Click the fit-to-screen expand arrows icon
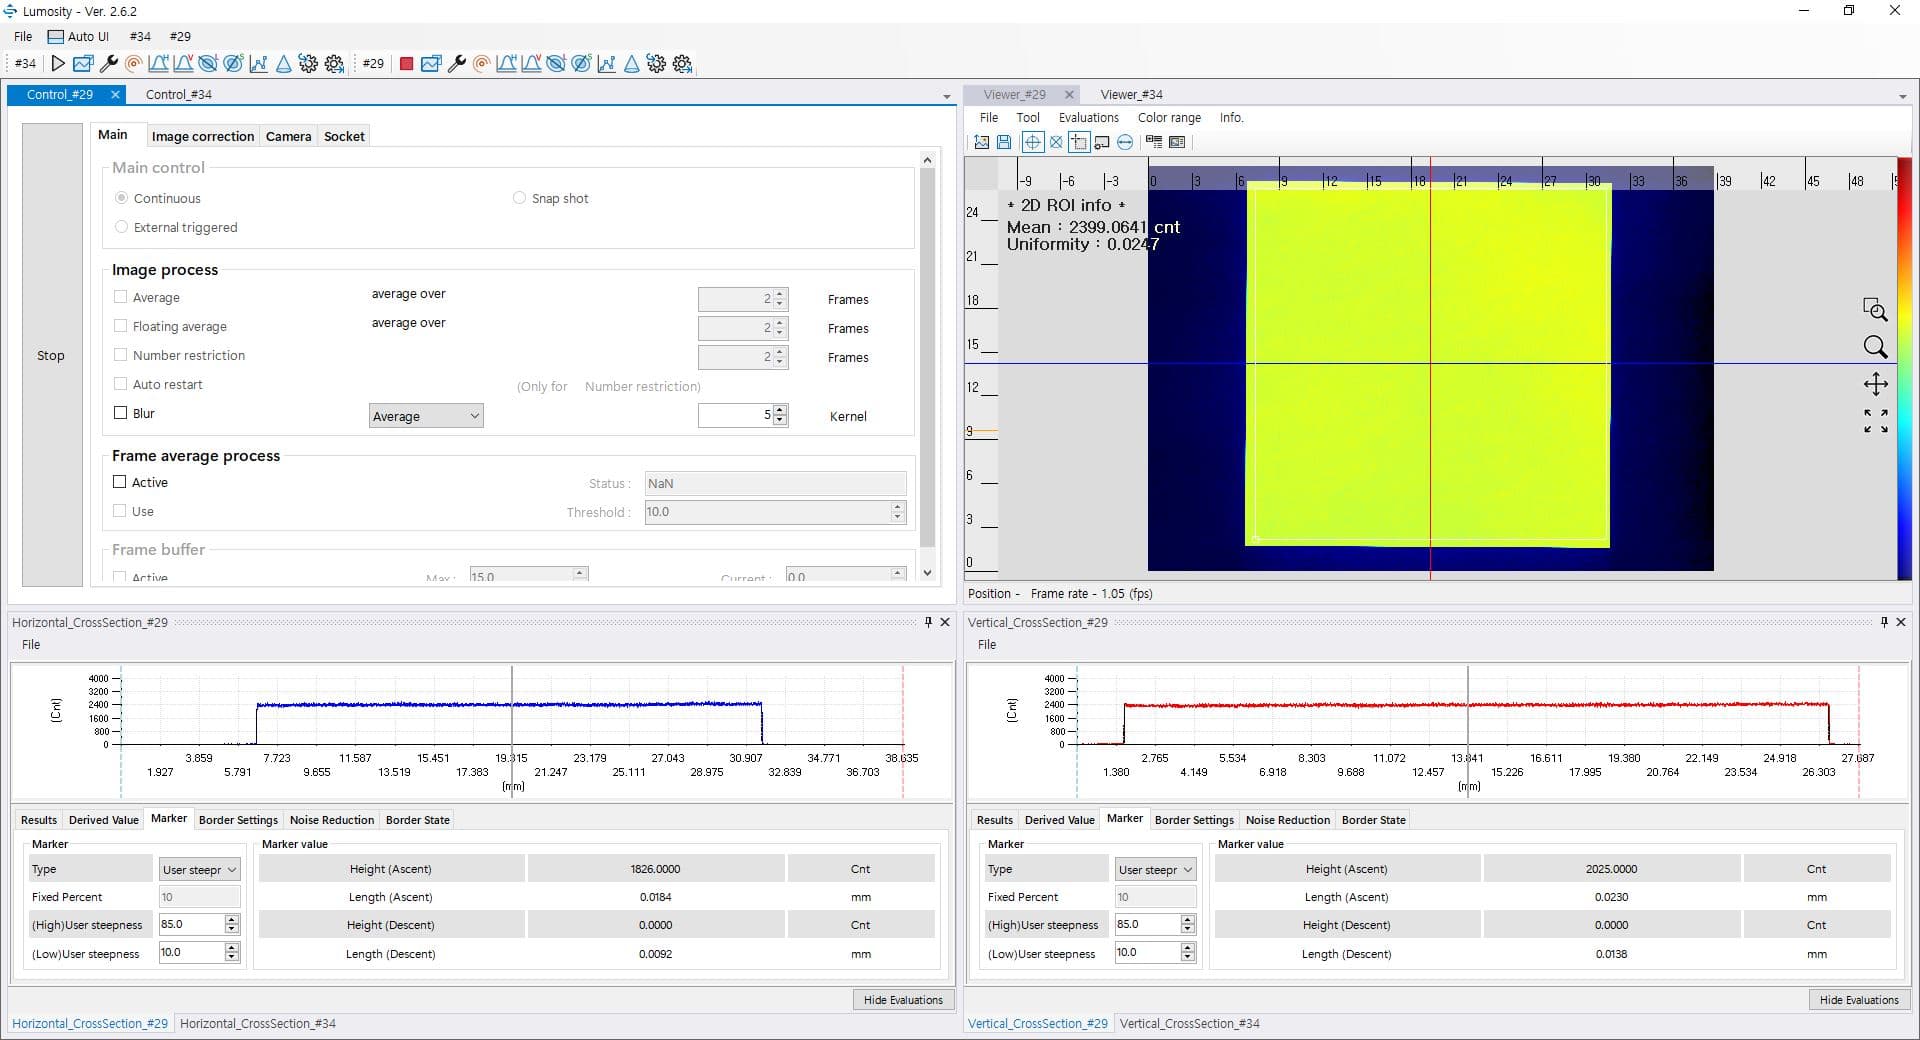This screenshot has height=1040, width=1920. tap(1875, 421)
